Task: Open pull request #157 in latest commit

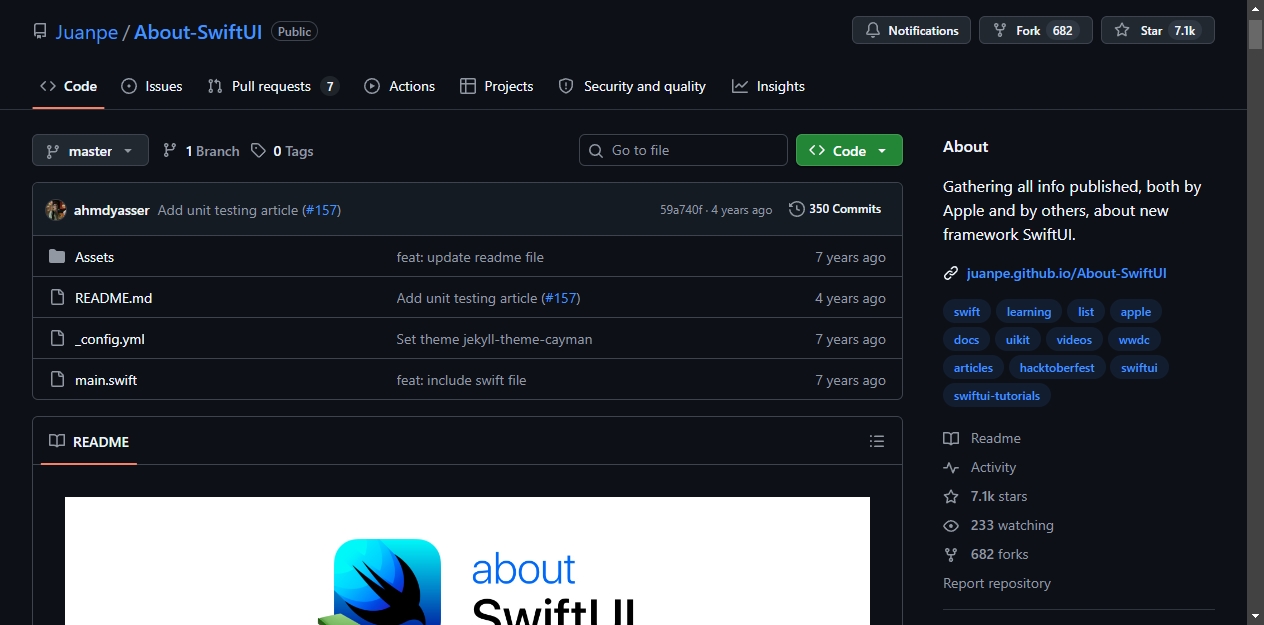Action: pos(321,210)
